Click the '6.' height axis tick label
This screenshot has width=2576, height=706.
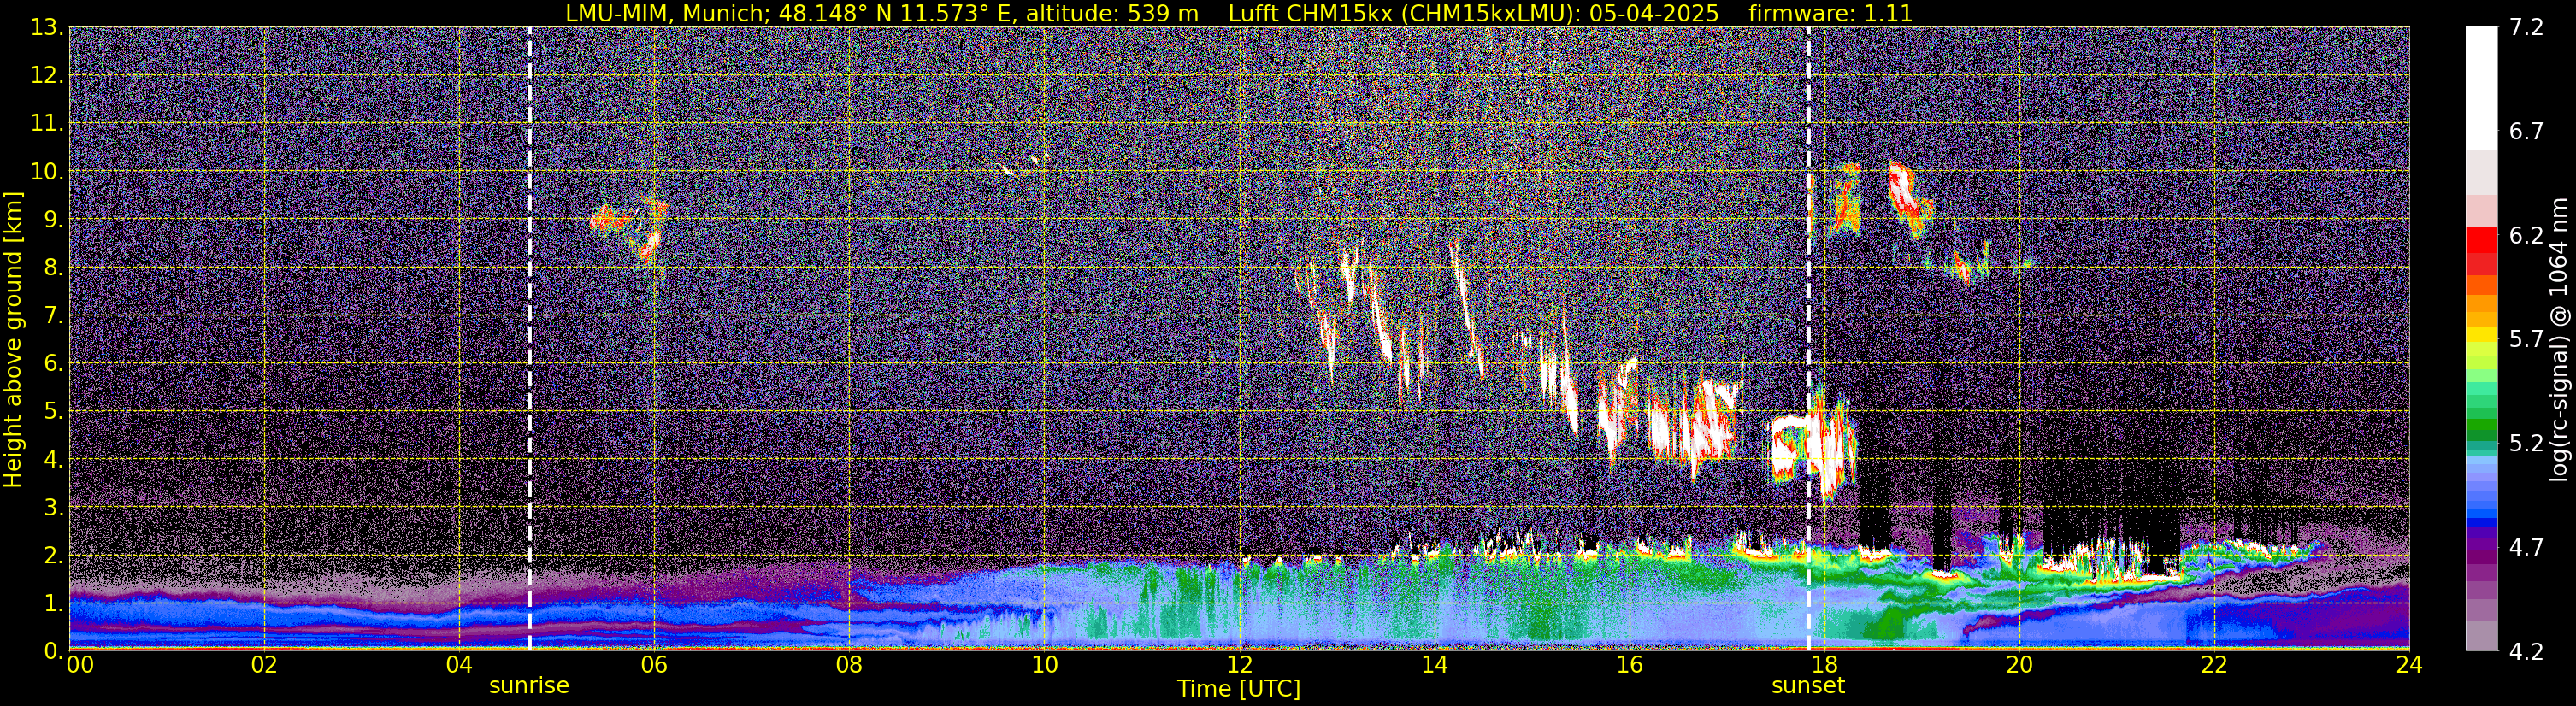pyautogui.click(x=53, y=363)
